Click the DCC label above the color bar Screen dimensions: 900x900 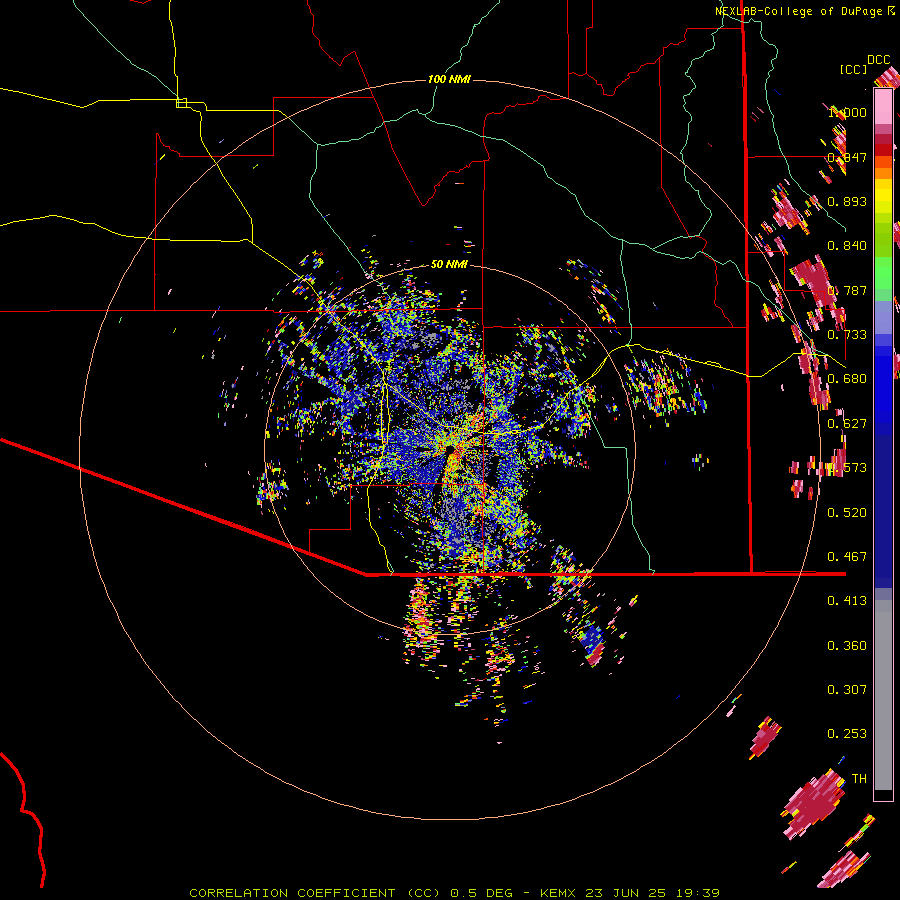coord(878,60)
